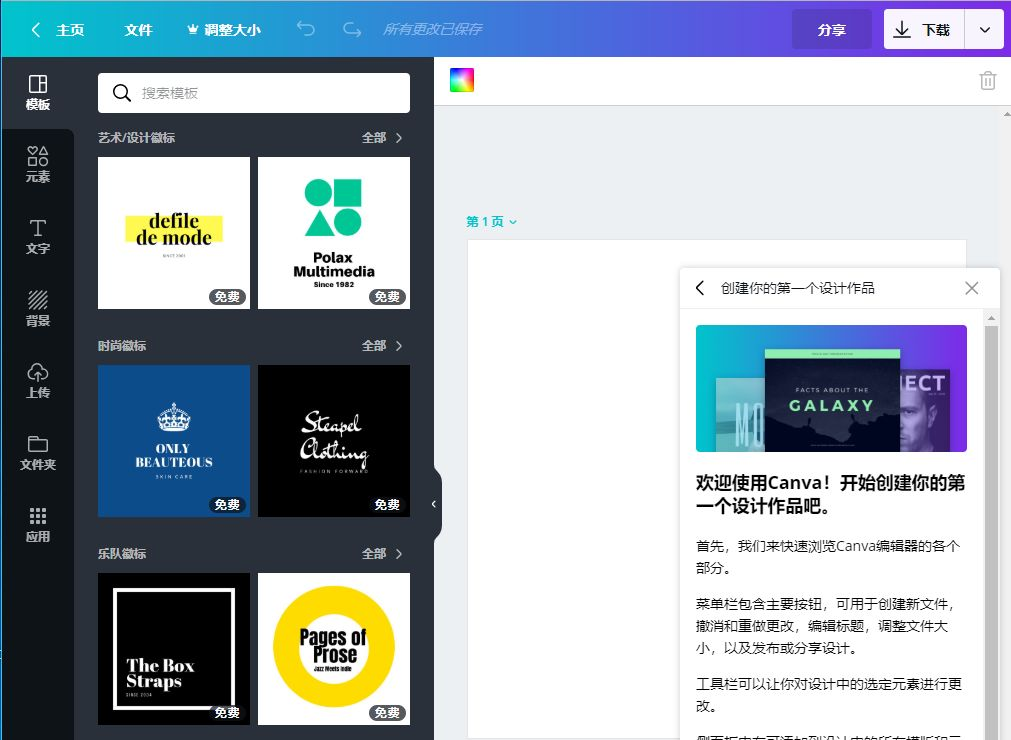This screenshot has height=740, width=1011.
Task: Focus the 搜索模板 search field
Action: click(254, 93)
